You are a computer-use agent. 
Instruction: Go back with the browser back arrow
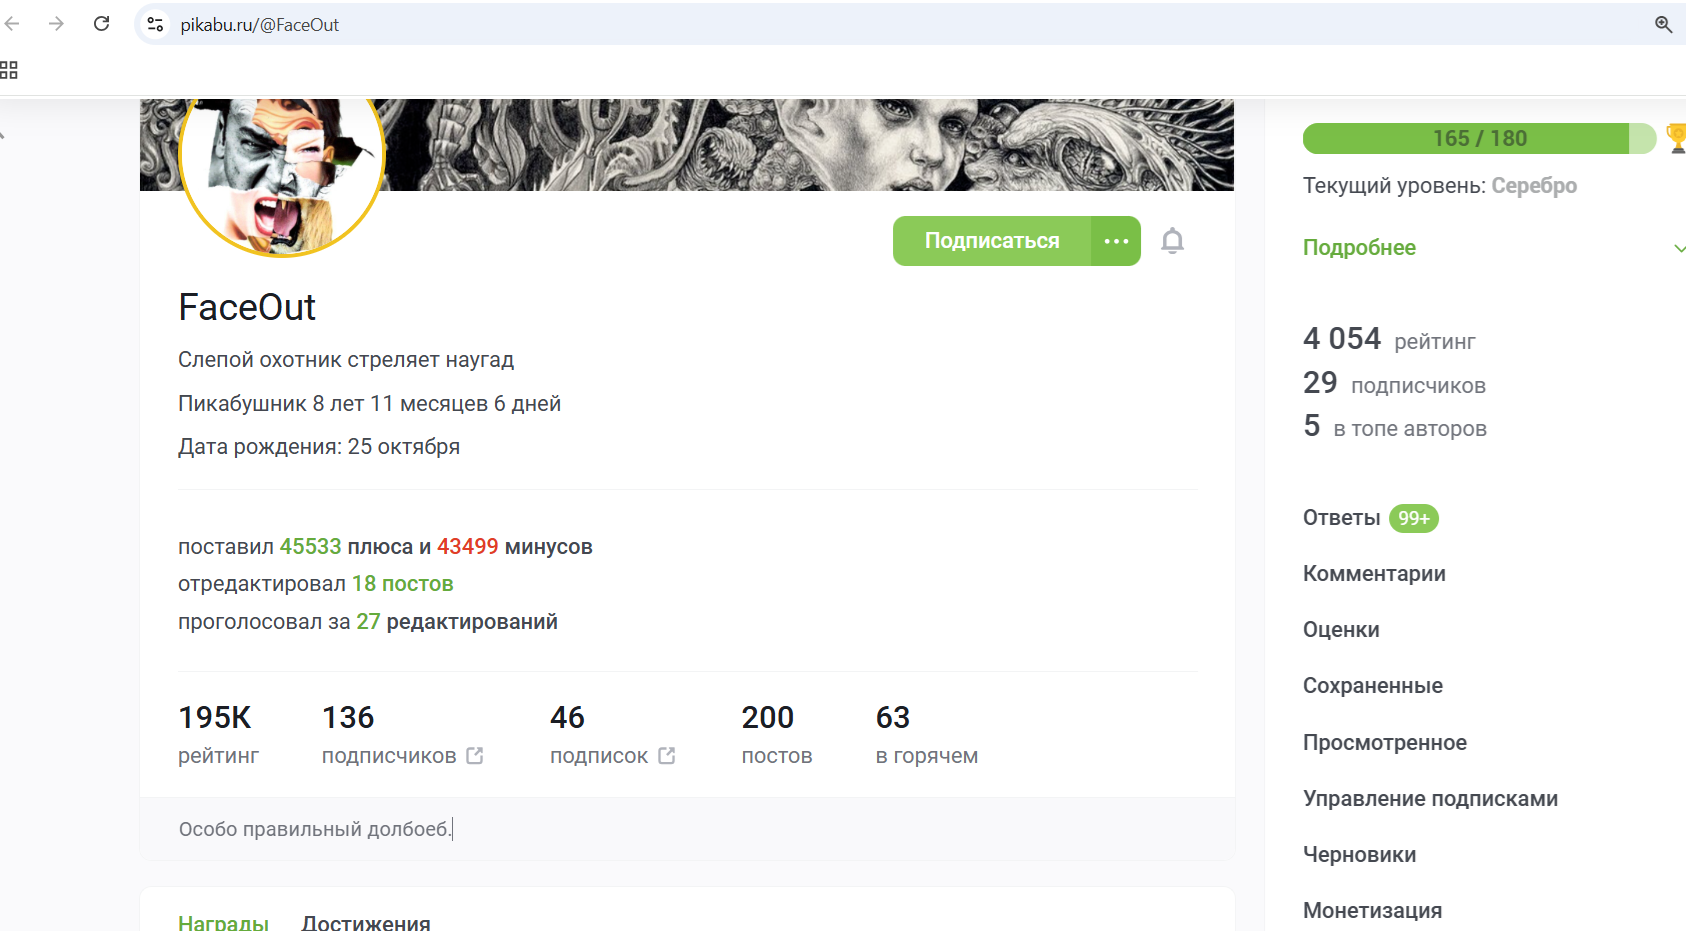click(x=12, y=24)
